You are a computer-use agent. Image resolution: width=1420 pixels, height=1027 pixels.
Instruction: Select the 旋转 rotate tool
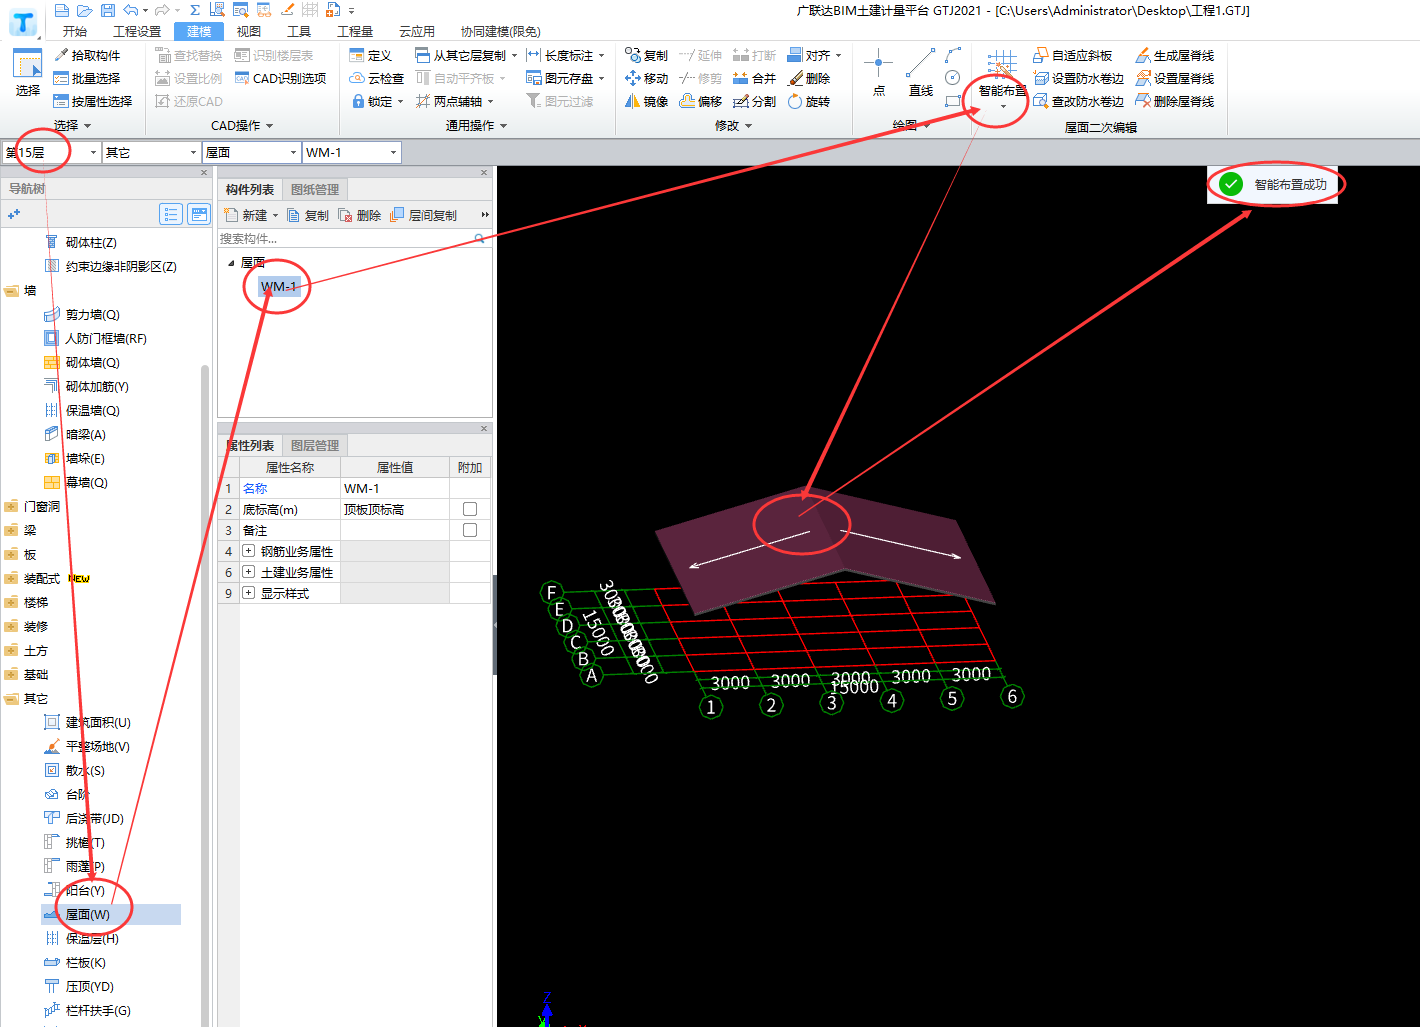click(x=809, y=101)
